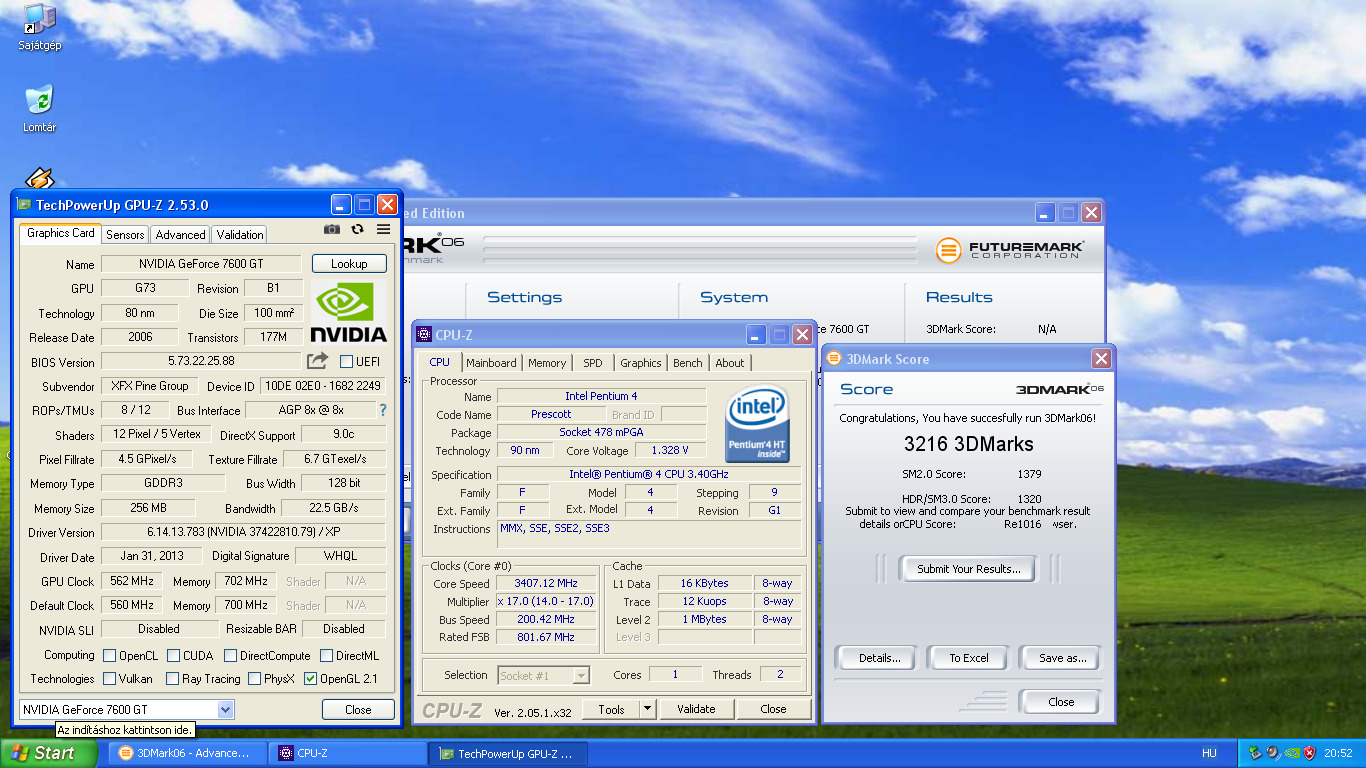This screenshot has height=768, width=1366.
Task: Switch to the GPU-Z Validation tab
Action: (239, 234)
